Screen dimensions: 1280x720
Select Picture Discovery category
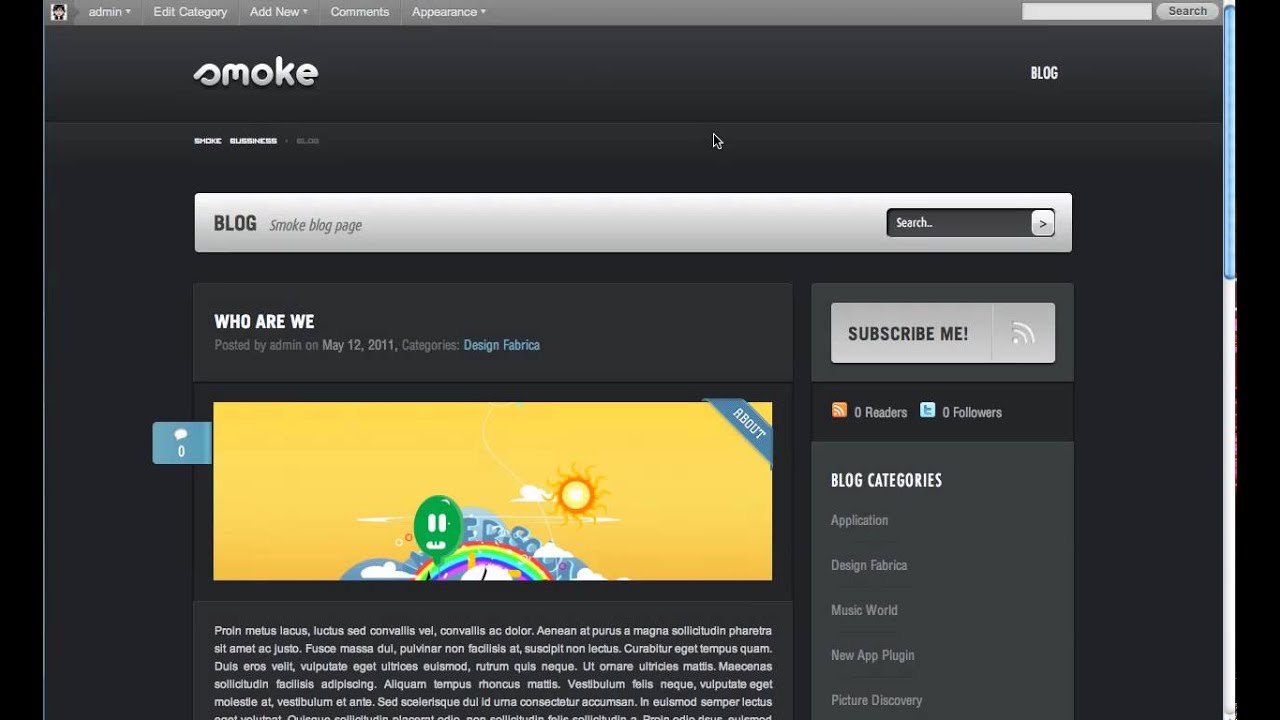coord(876,700)
